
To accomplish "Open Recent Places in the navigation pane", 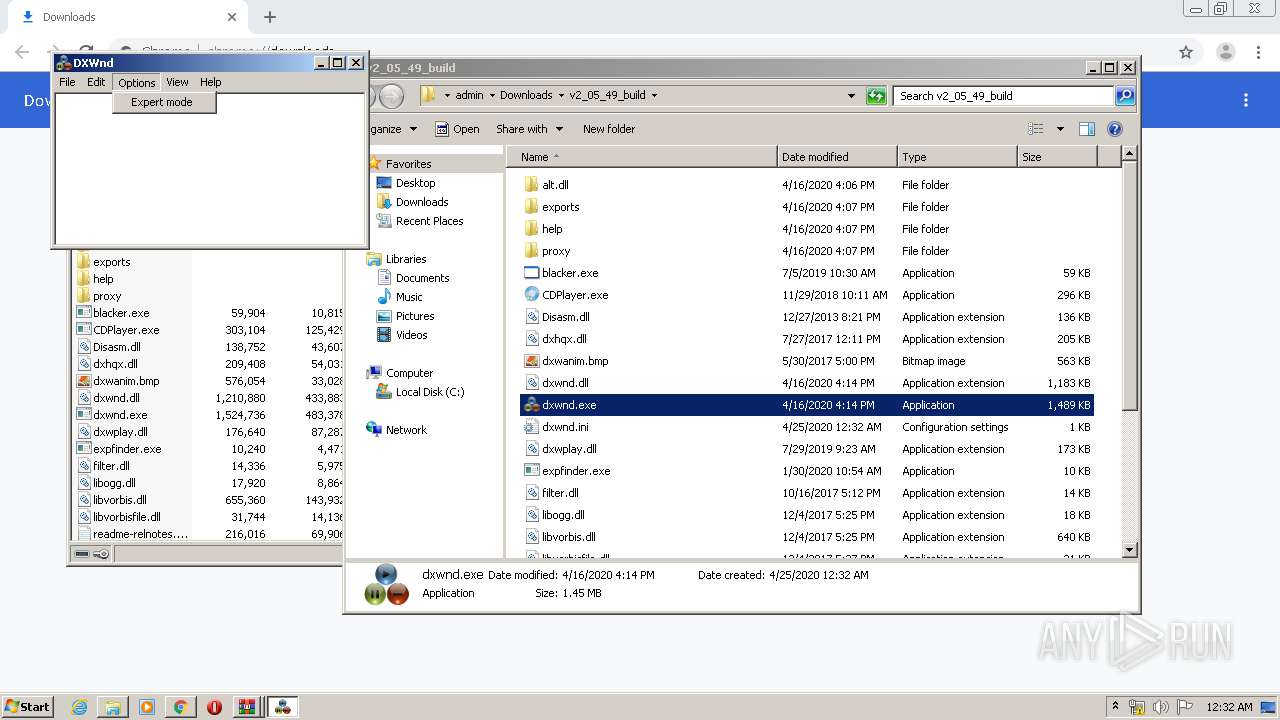I will coord(429,221).
